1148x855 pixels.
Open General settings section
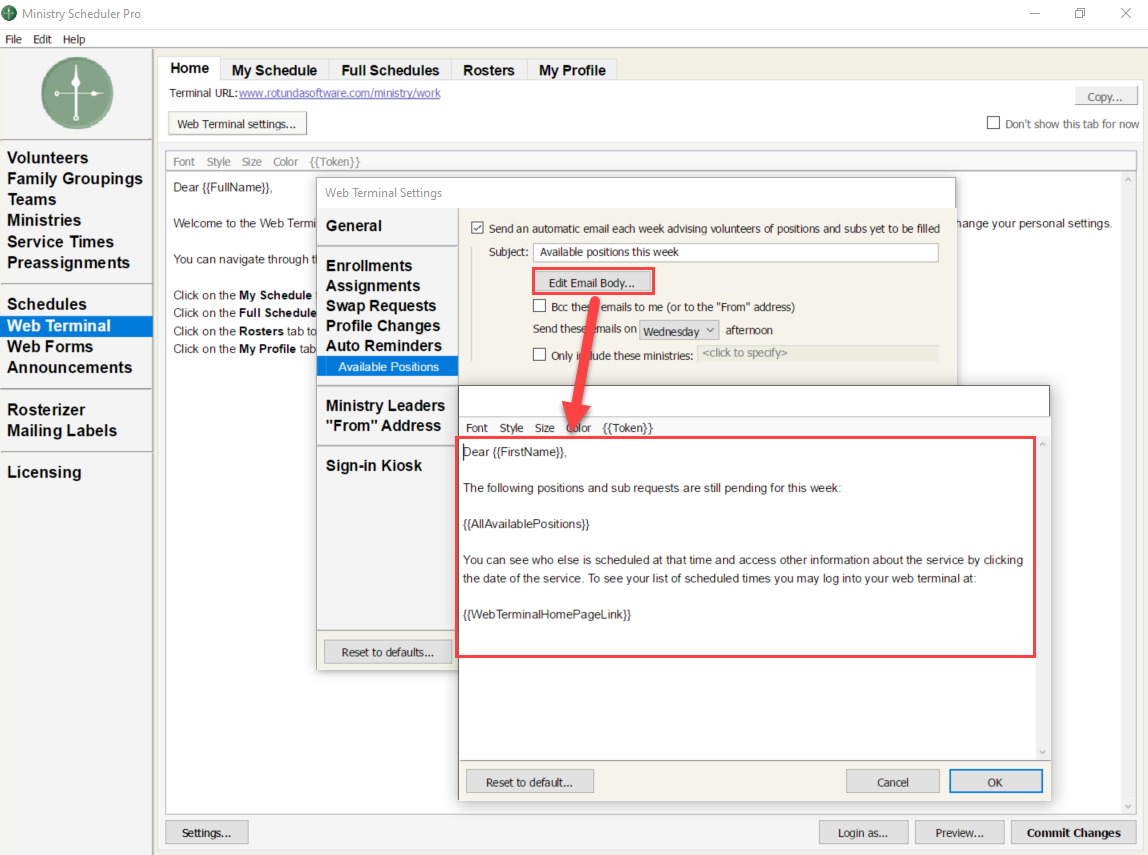pos(354,225)
